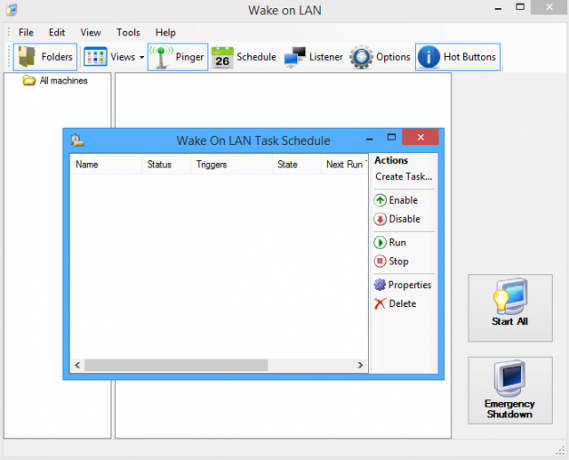Click the Disable task red arrow
The width and height of the screenshot is (569, 460).
(380, 219)
